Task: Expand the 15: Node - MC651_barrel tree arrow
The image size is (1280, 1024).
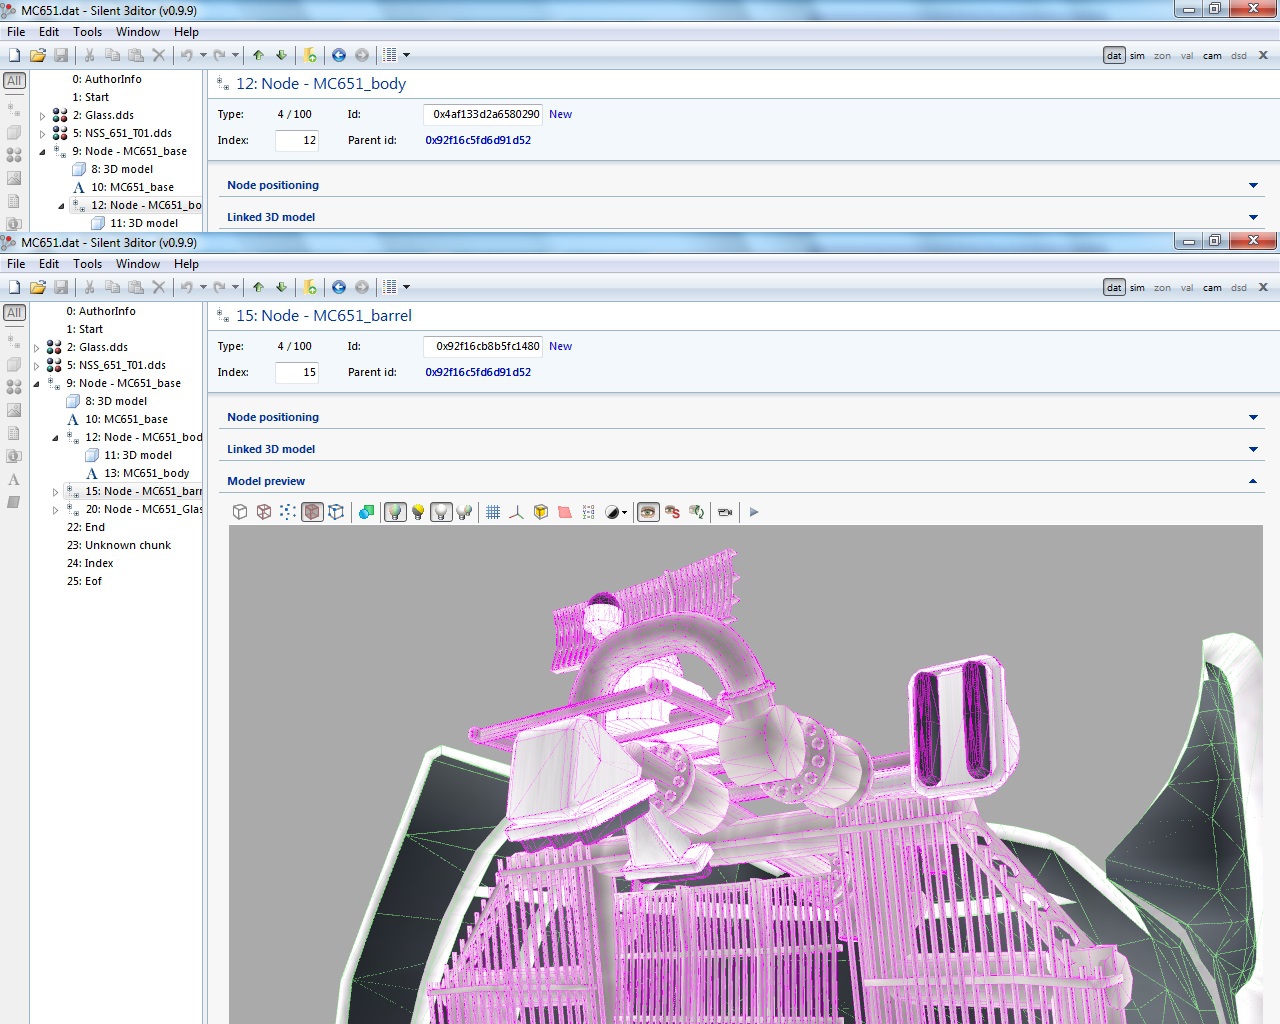Action: (x=56, y=492)
